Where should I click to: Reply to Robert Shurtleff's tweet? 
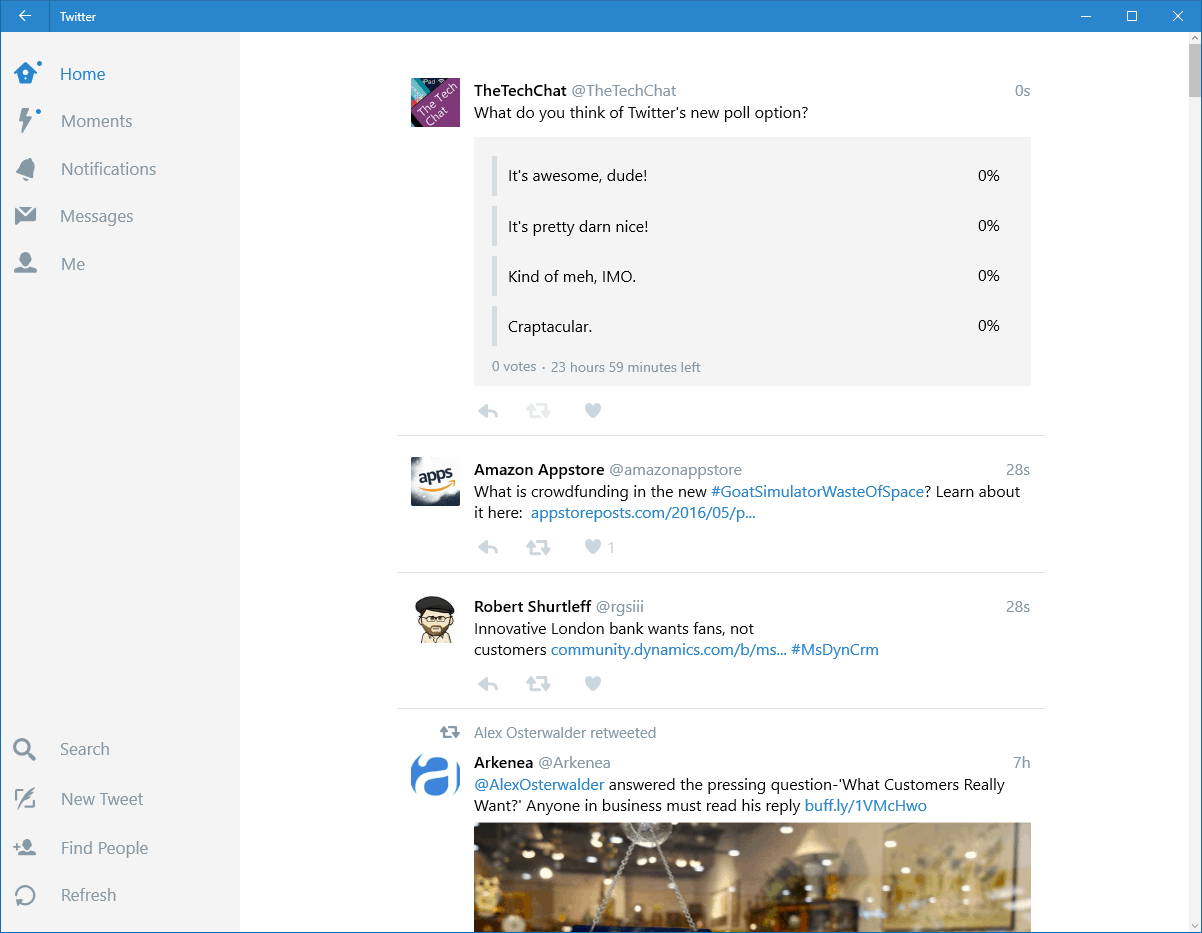(x=488, y=684)
